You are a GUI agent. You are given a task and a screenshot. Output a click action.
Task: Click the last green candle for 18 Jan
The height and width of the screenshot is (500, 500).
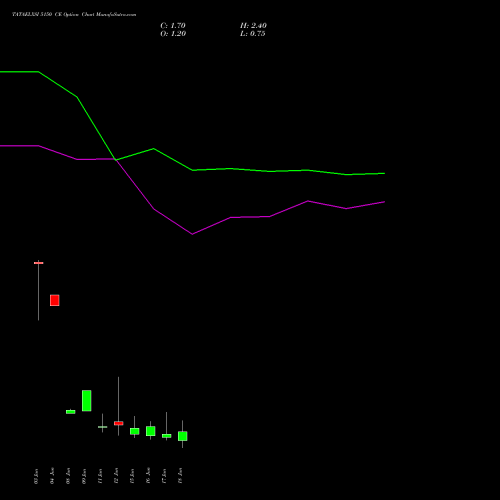(183, 436)
